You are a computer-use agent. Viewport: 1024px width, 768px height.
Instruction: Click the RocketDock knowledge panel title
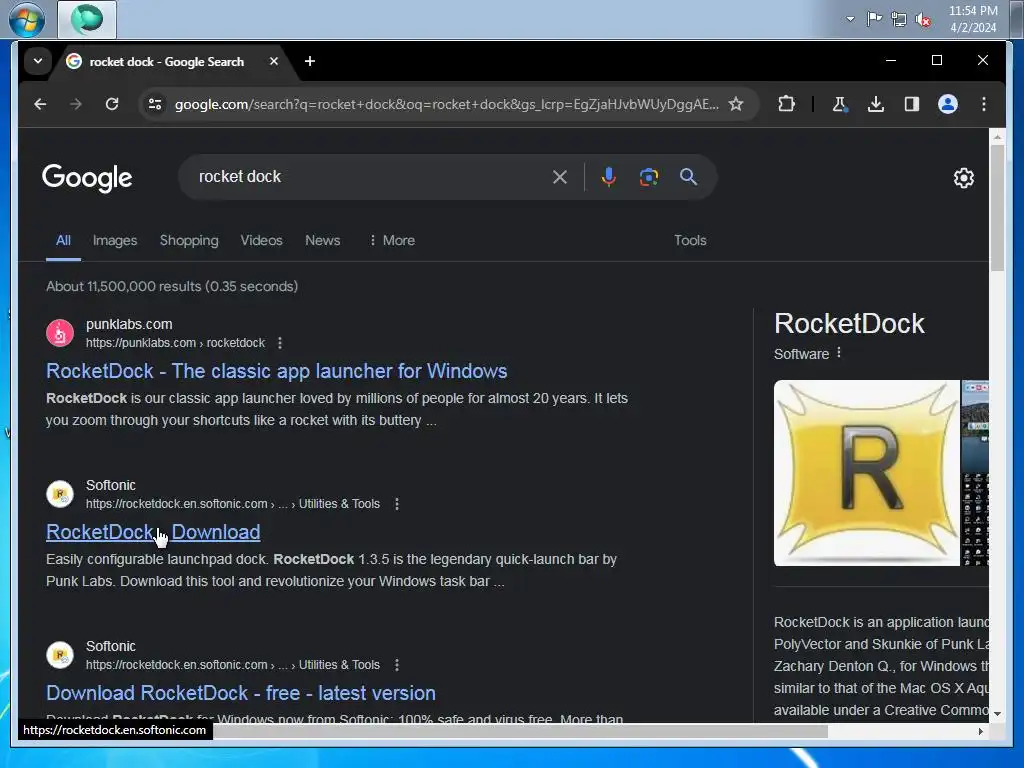click(849, 324)
